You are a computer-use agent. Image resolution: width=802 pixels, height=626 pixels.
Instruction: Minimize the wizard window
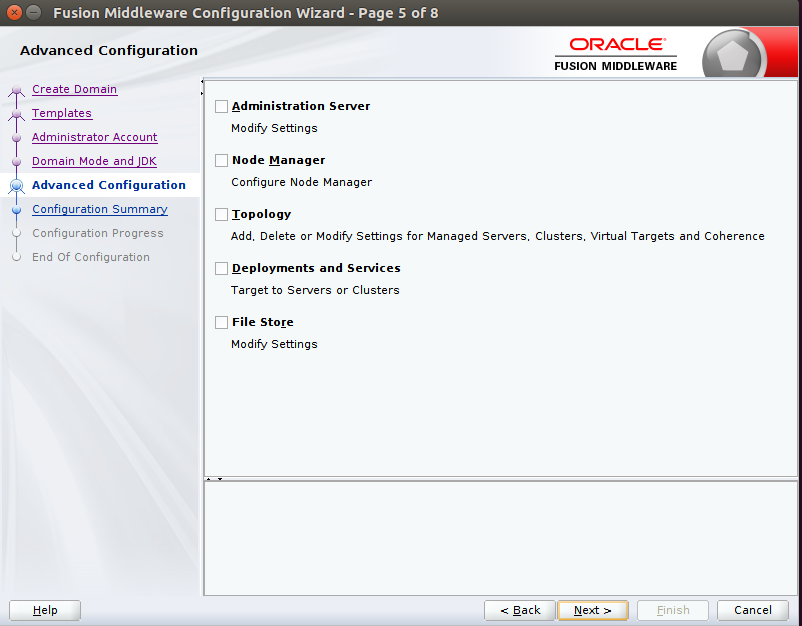pos(34,12)
